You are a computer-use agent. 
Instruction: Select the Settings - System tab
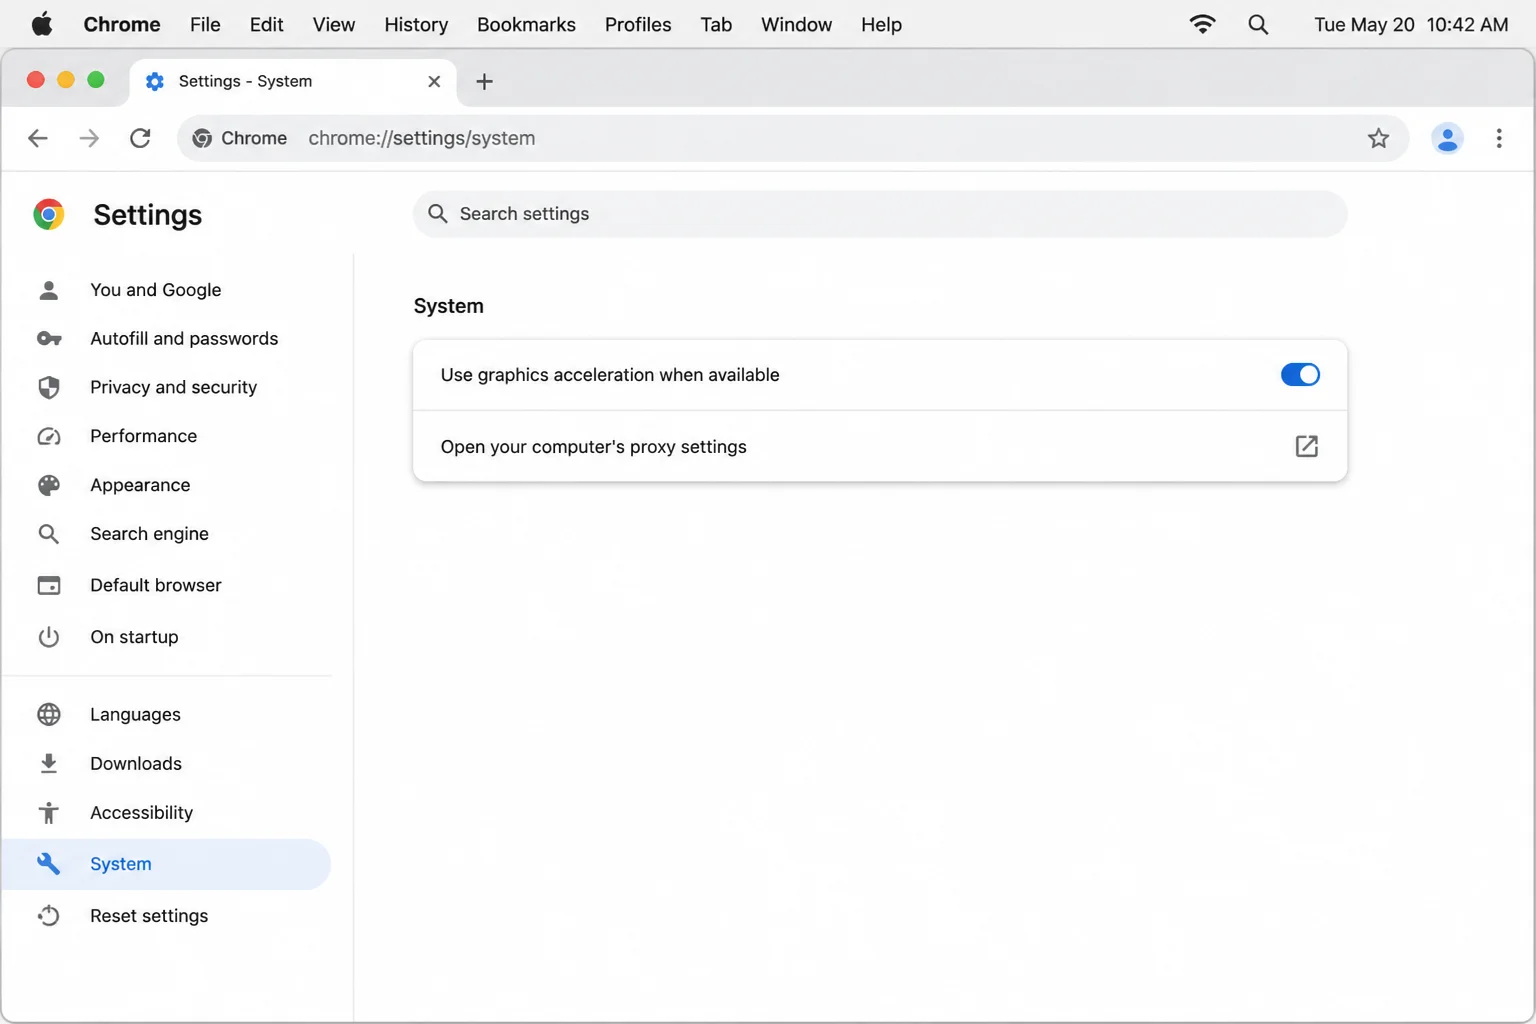[x=293, y=82]
